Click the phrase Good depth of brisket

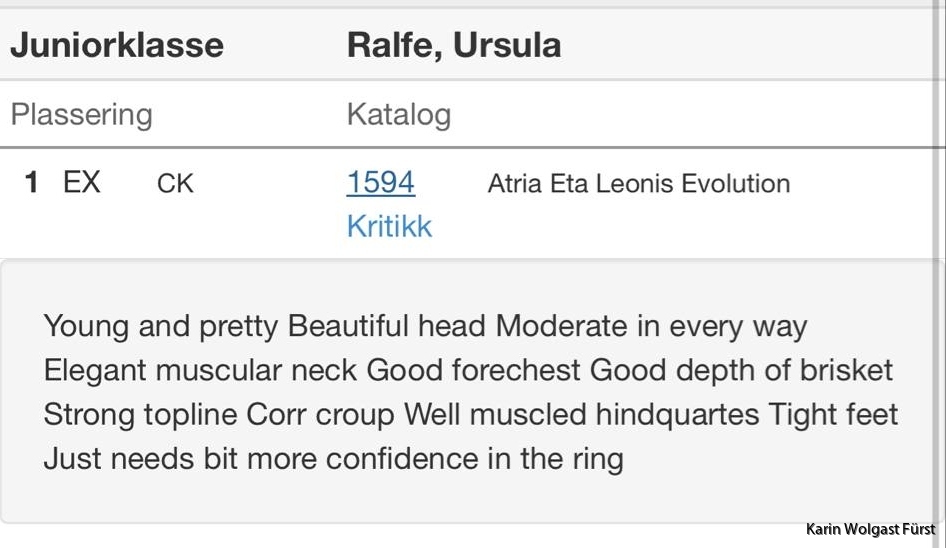741,371
